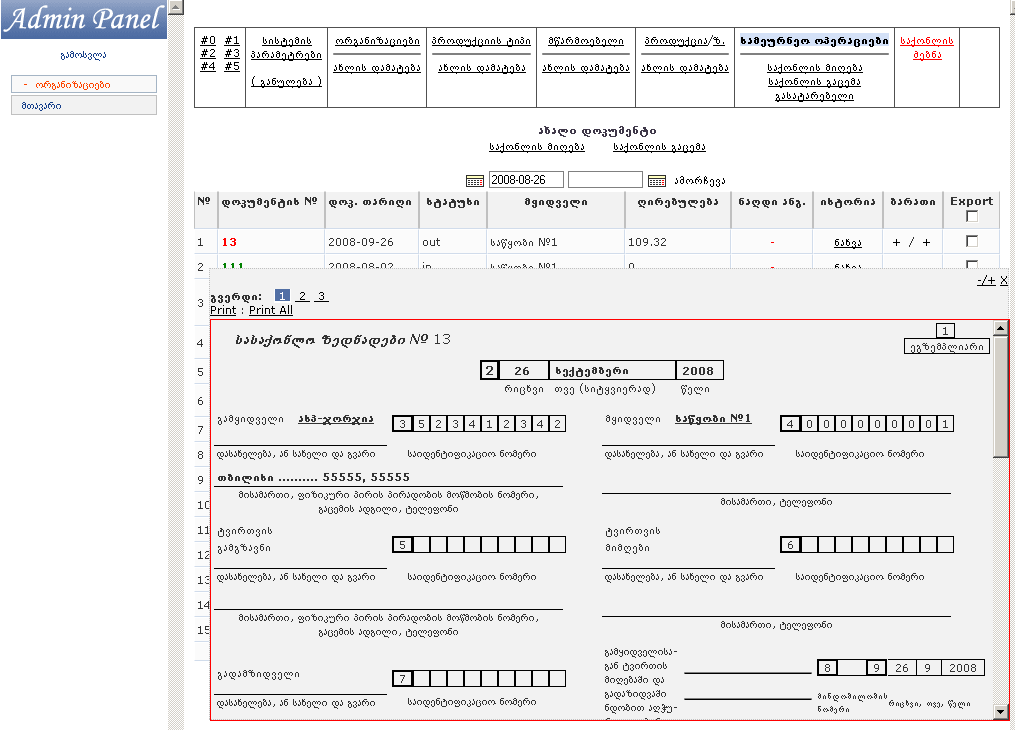Open document number 13 in the table
The image size is (1015, 730).
(x=229, y=242)
